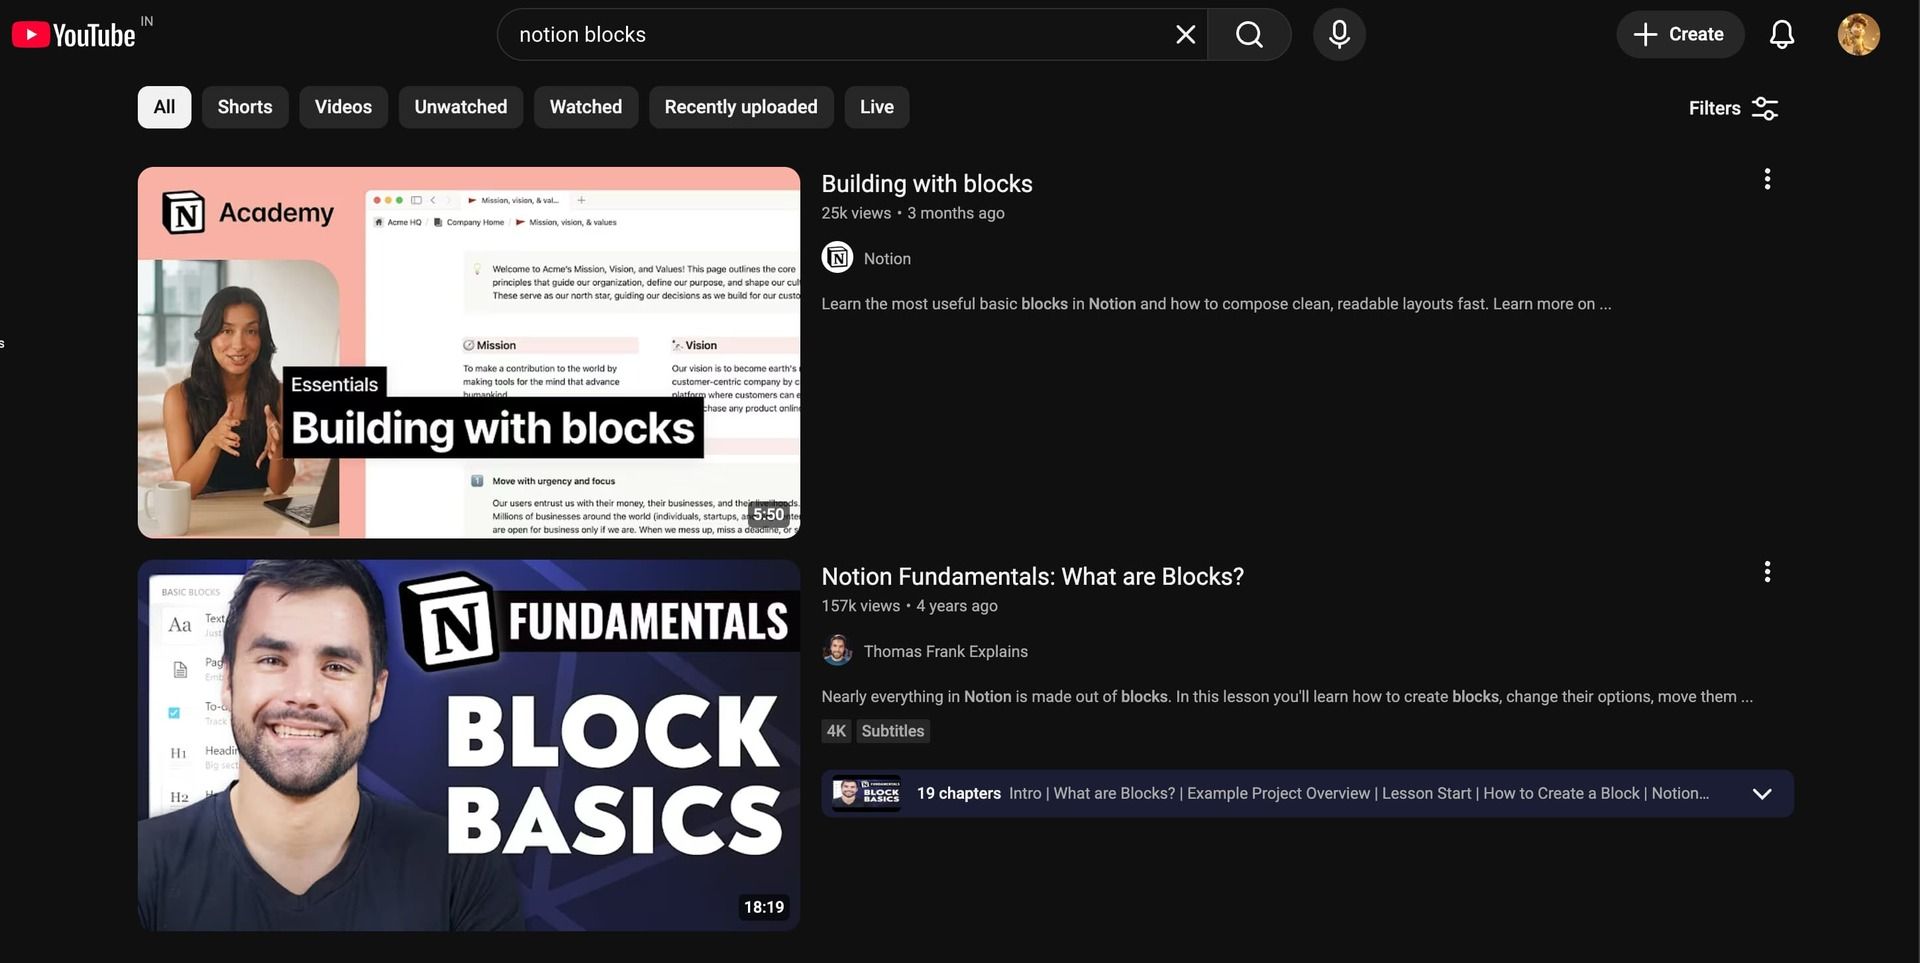Play the Block Basics thumbnail

coord(469,745)
